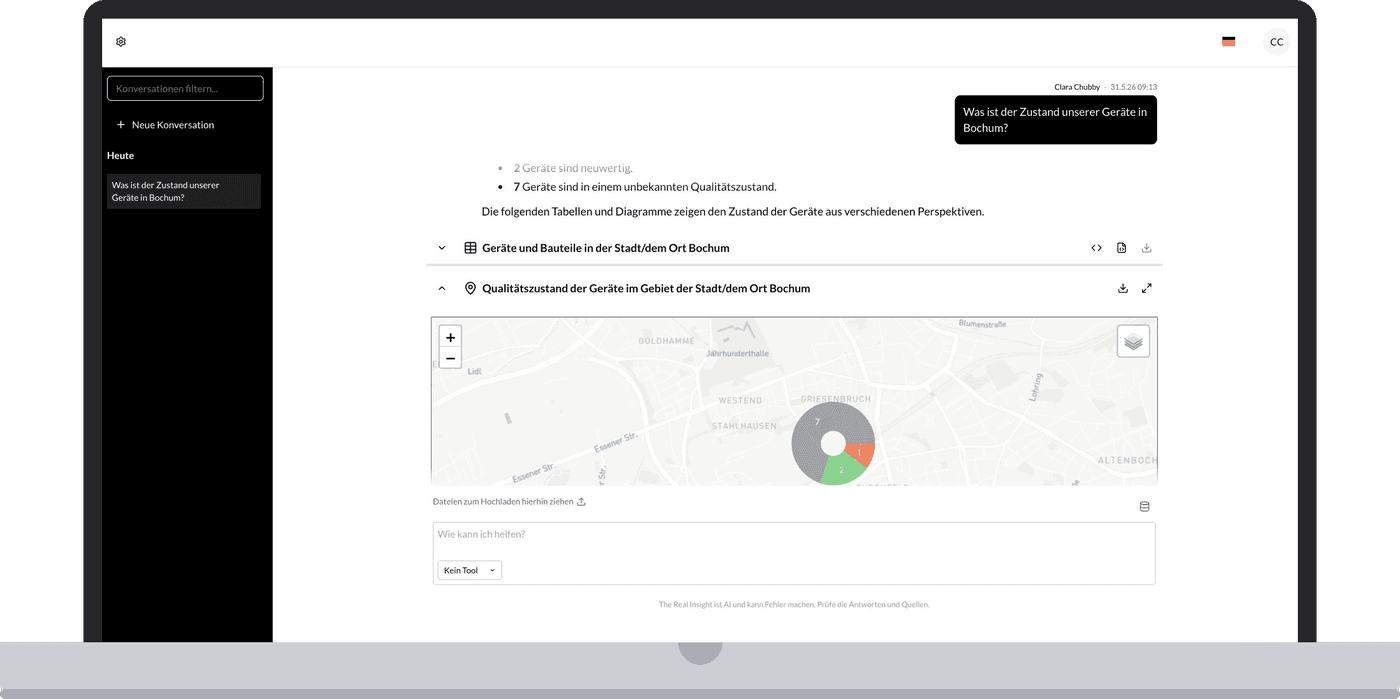Click the map street label 'Blumenstraße'
1400x699 pixels.
pos(982,324)
